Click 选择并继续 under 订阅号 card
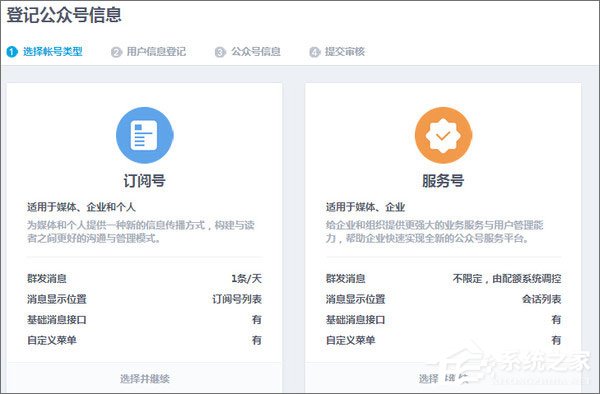The image size is (600, 394). point(145,379)
